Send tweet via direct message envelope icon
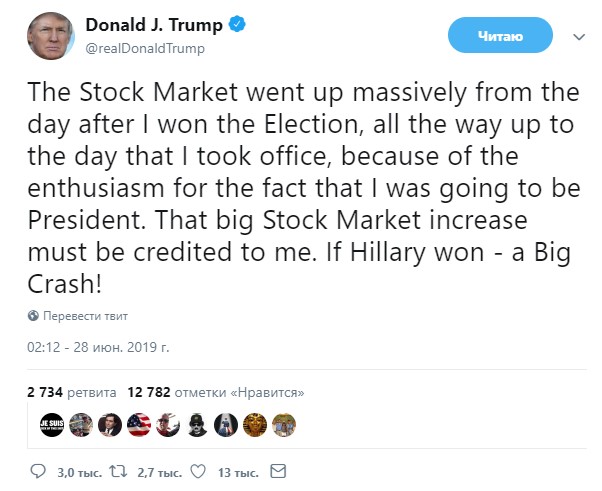Screen dimensions: 602x491 pyautogui.click(x=279, y=471)
